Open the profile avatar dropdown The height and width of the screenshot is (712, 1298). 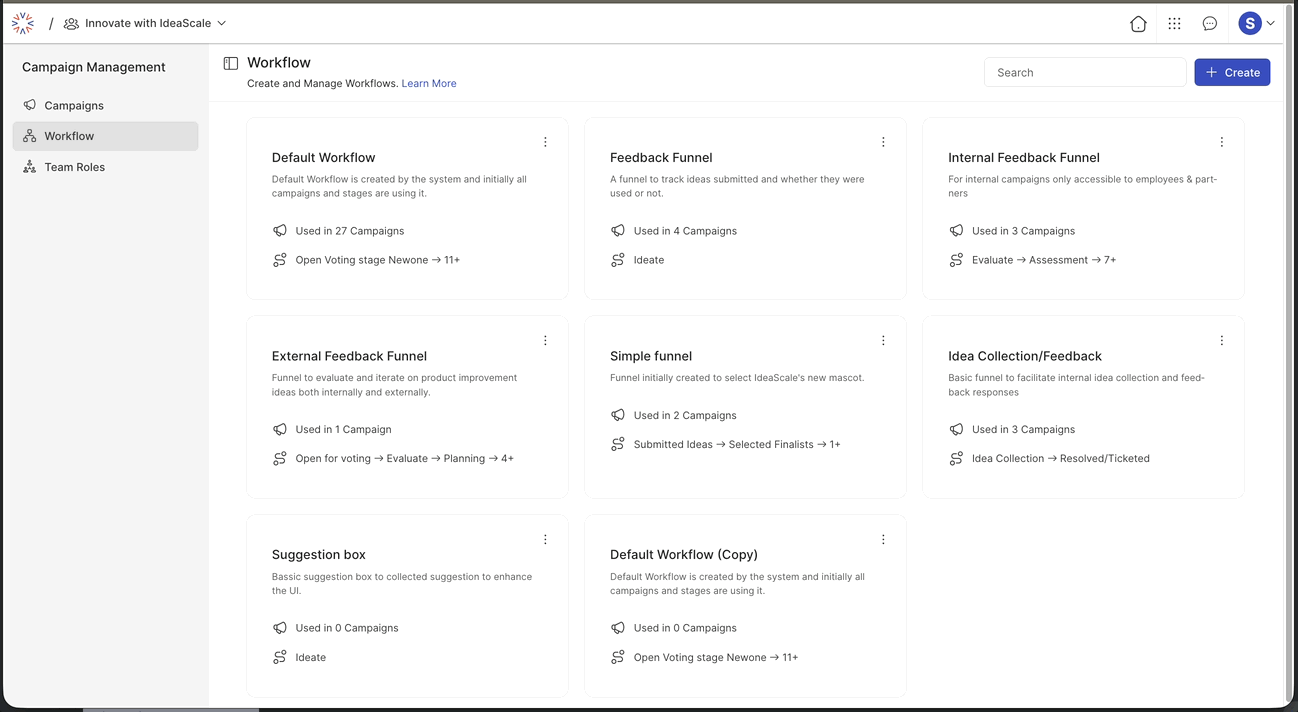pos(1258,23)
